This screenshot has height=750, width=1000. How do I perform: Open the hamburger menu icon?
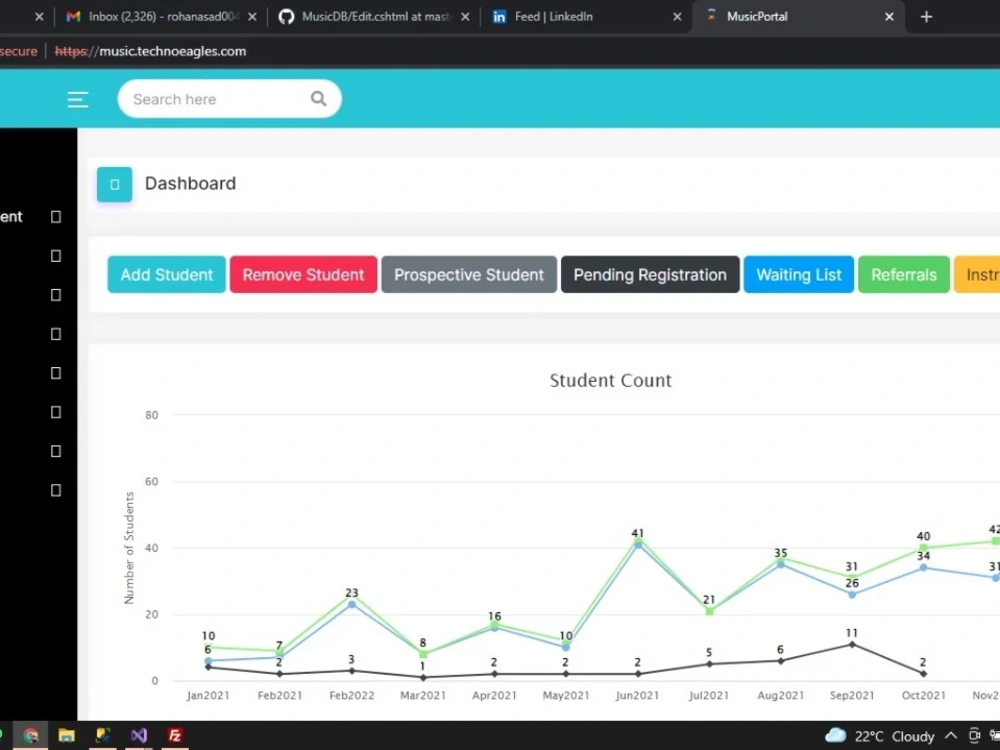coord(78,99)
